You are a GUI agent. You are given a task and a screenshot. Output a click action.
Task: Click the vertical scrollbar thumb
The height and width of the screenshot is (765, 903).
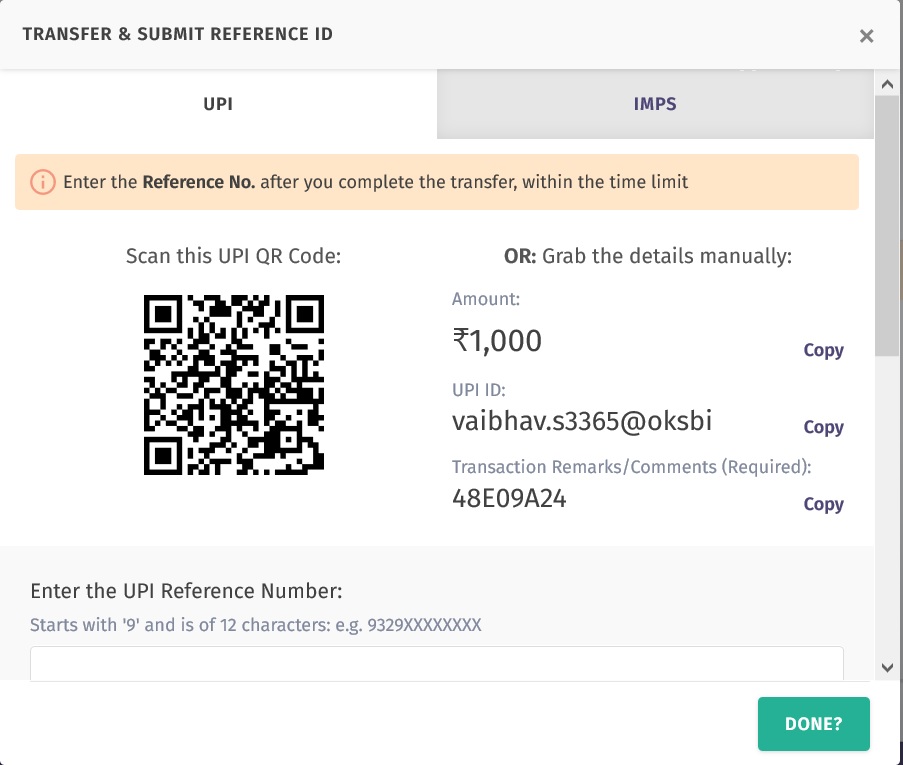887,225
